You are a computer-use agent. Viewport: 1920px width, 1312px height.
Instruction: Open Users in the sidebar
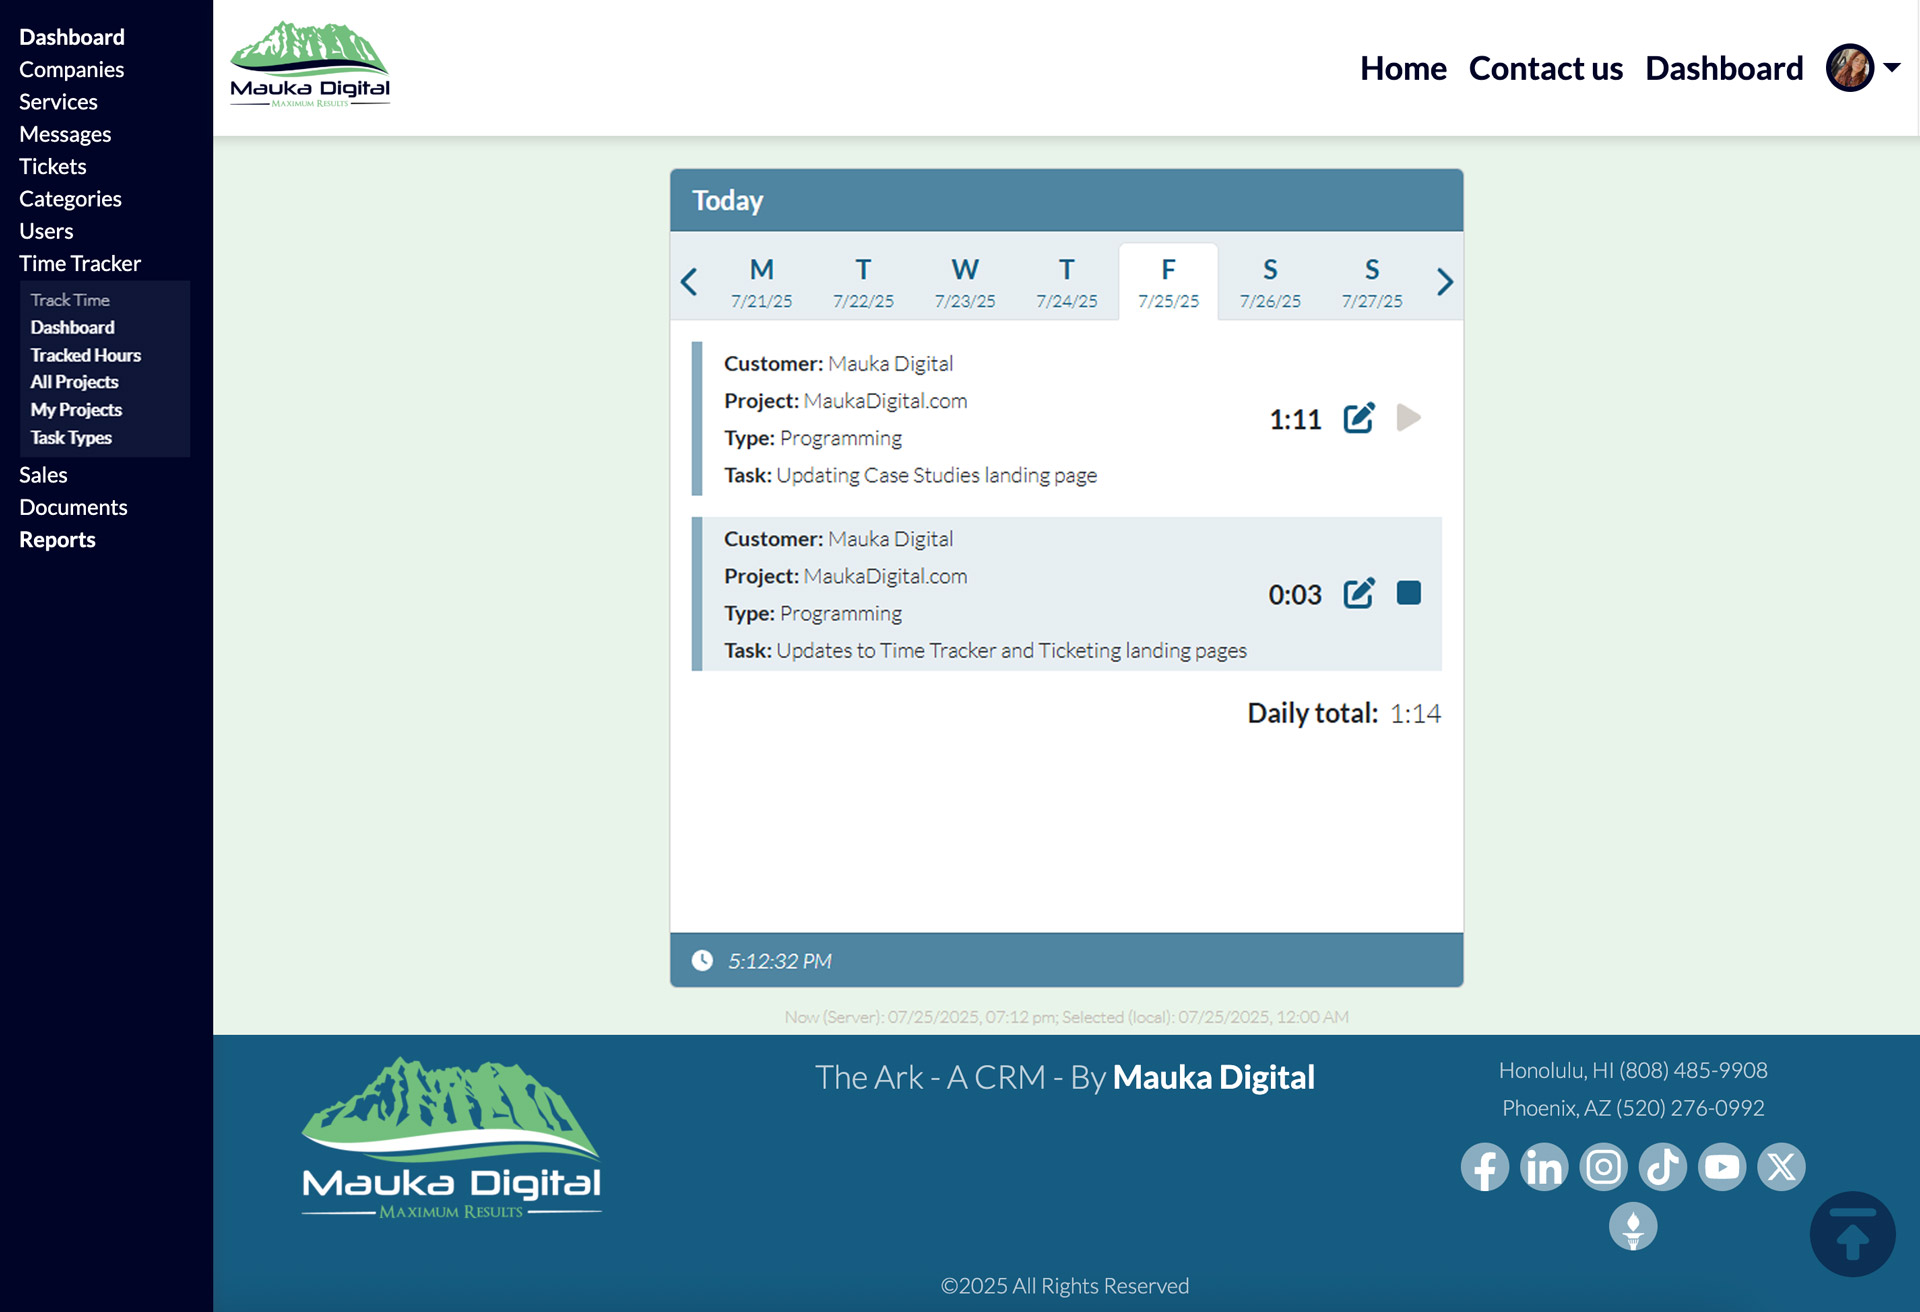click(46, 231)
